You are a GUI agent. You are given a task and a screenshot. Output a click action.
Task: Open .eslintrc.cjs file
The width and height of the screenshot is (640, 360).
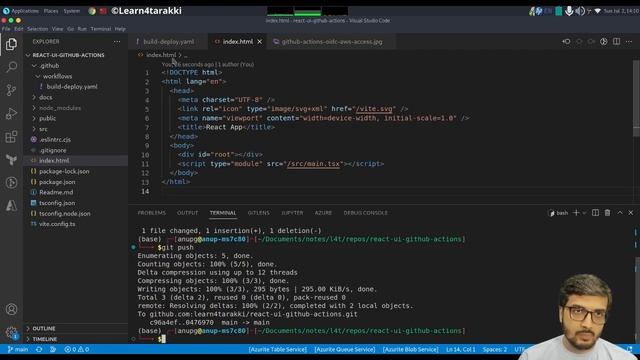[x=55, y=140]
